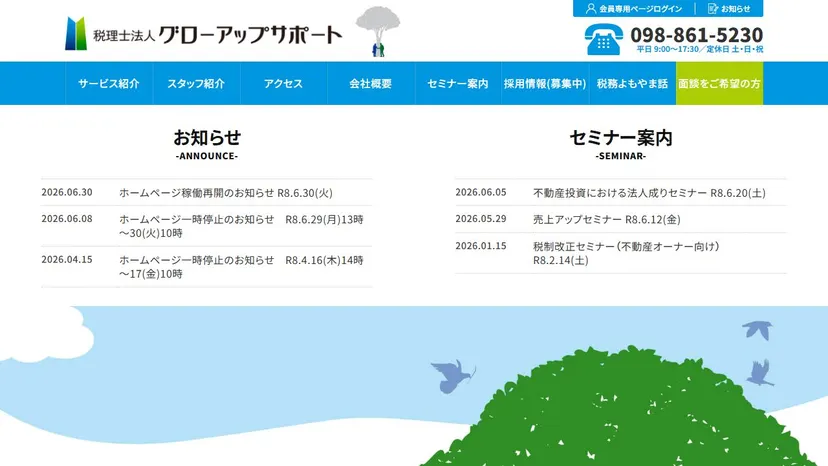828x466 pixels.
Task: Open the 会員専用ページログイン link
Action: pyautogui.click(x=640, y=9)
